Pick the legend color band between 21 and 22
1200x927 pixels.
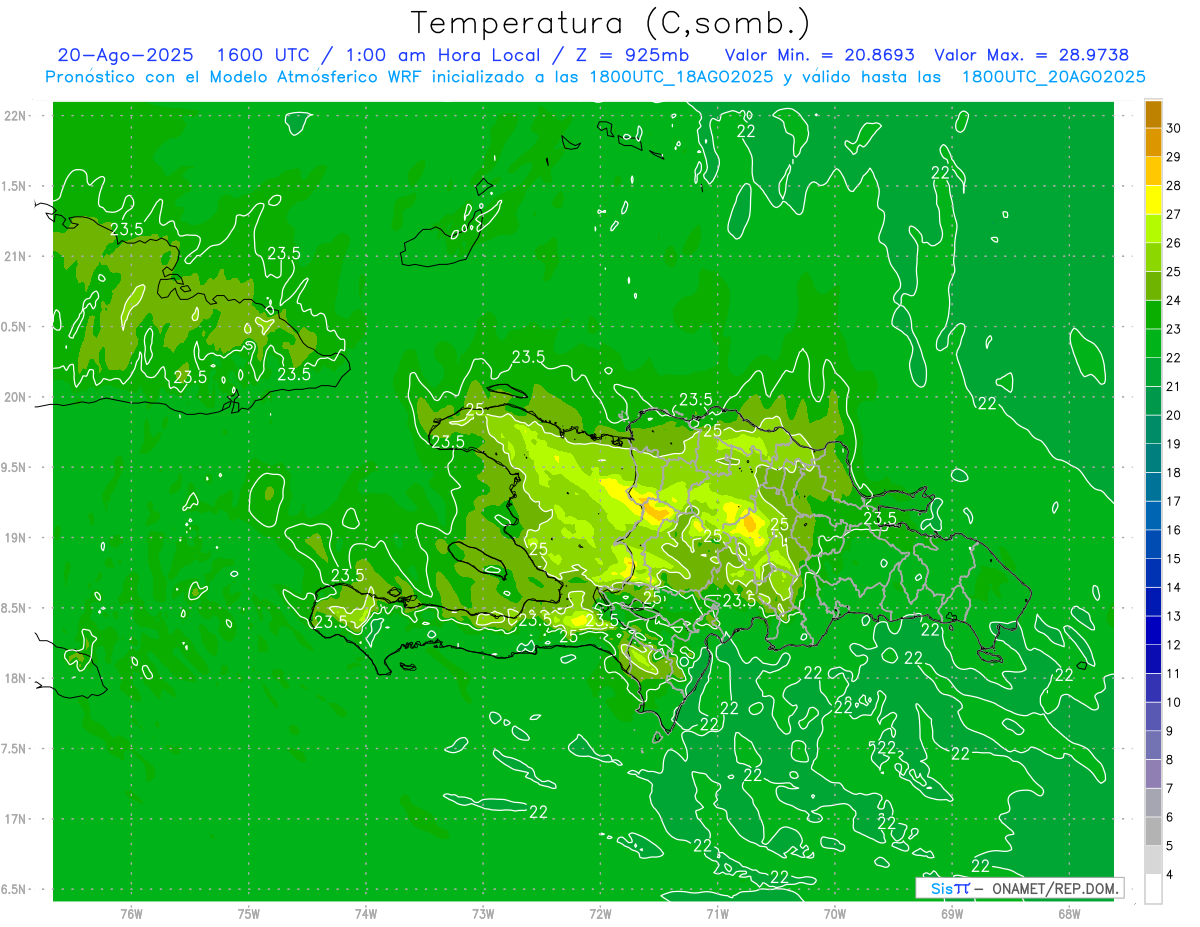[1153, 372]
